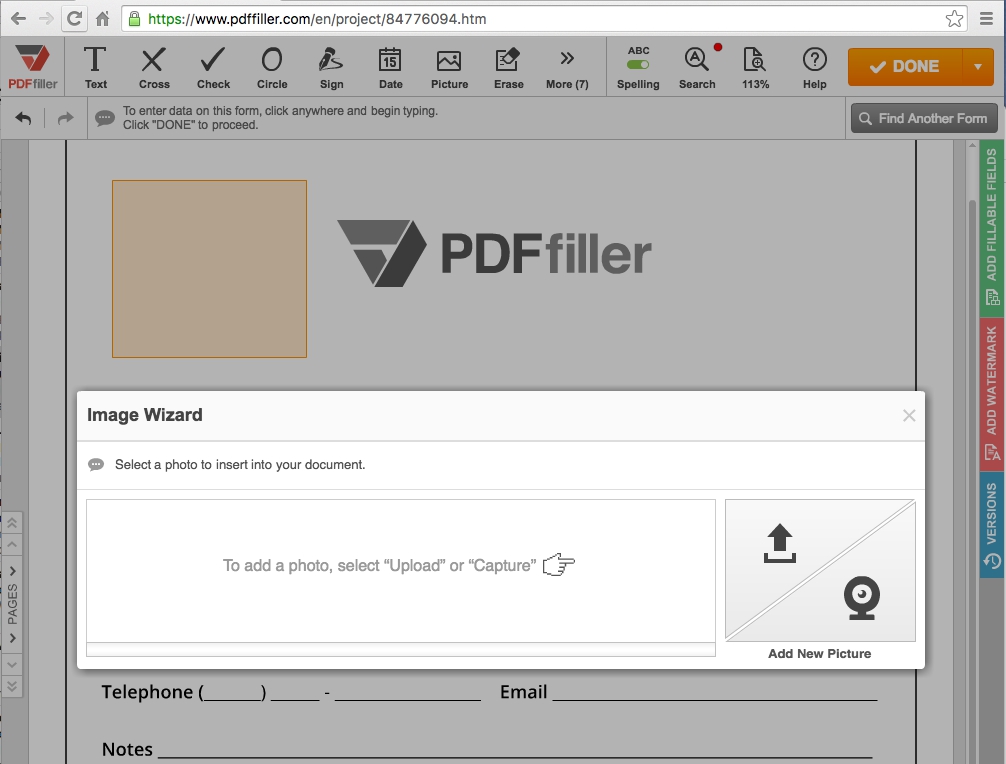Redo the last action

[x=65, y=118]
